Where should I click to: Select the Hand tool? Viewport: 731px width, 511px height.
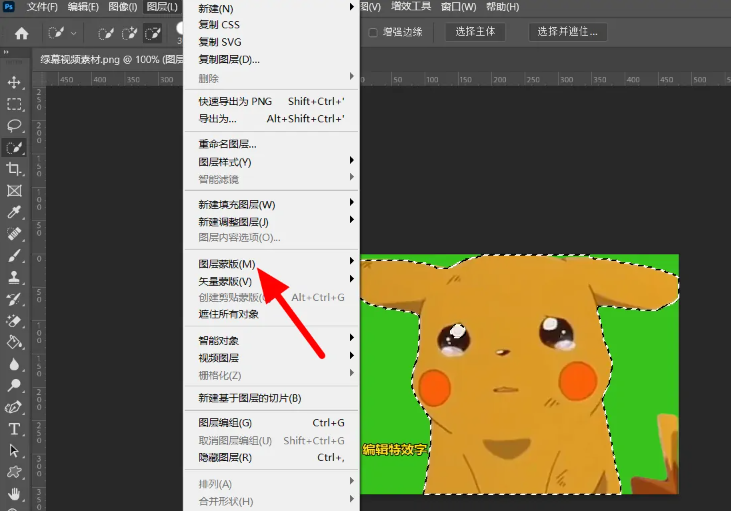pyautogui.click(x=15, y=494)
